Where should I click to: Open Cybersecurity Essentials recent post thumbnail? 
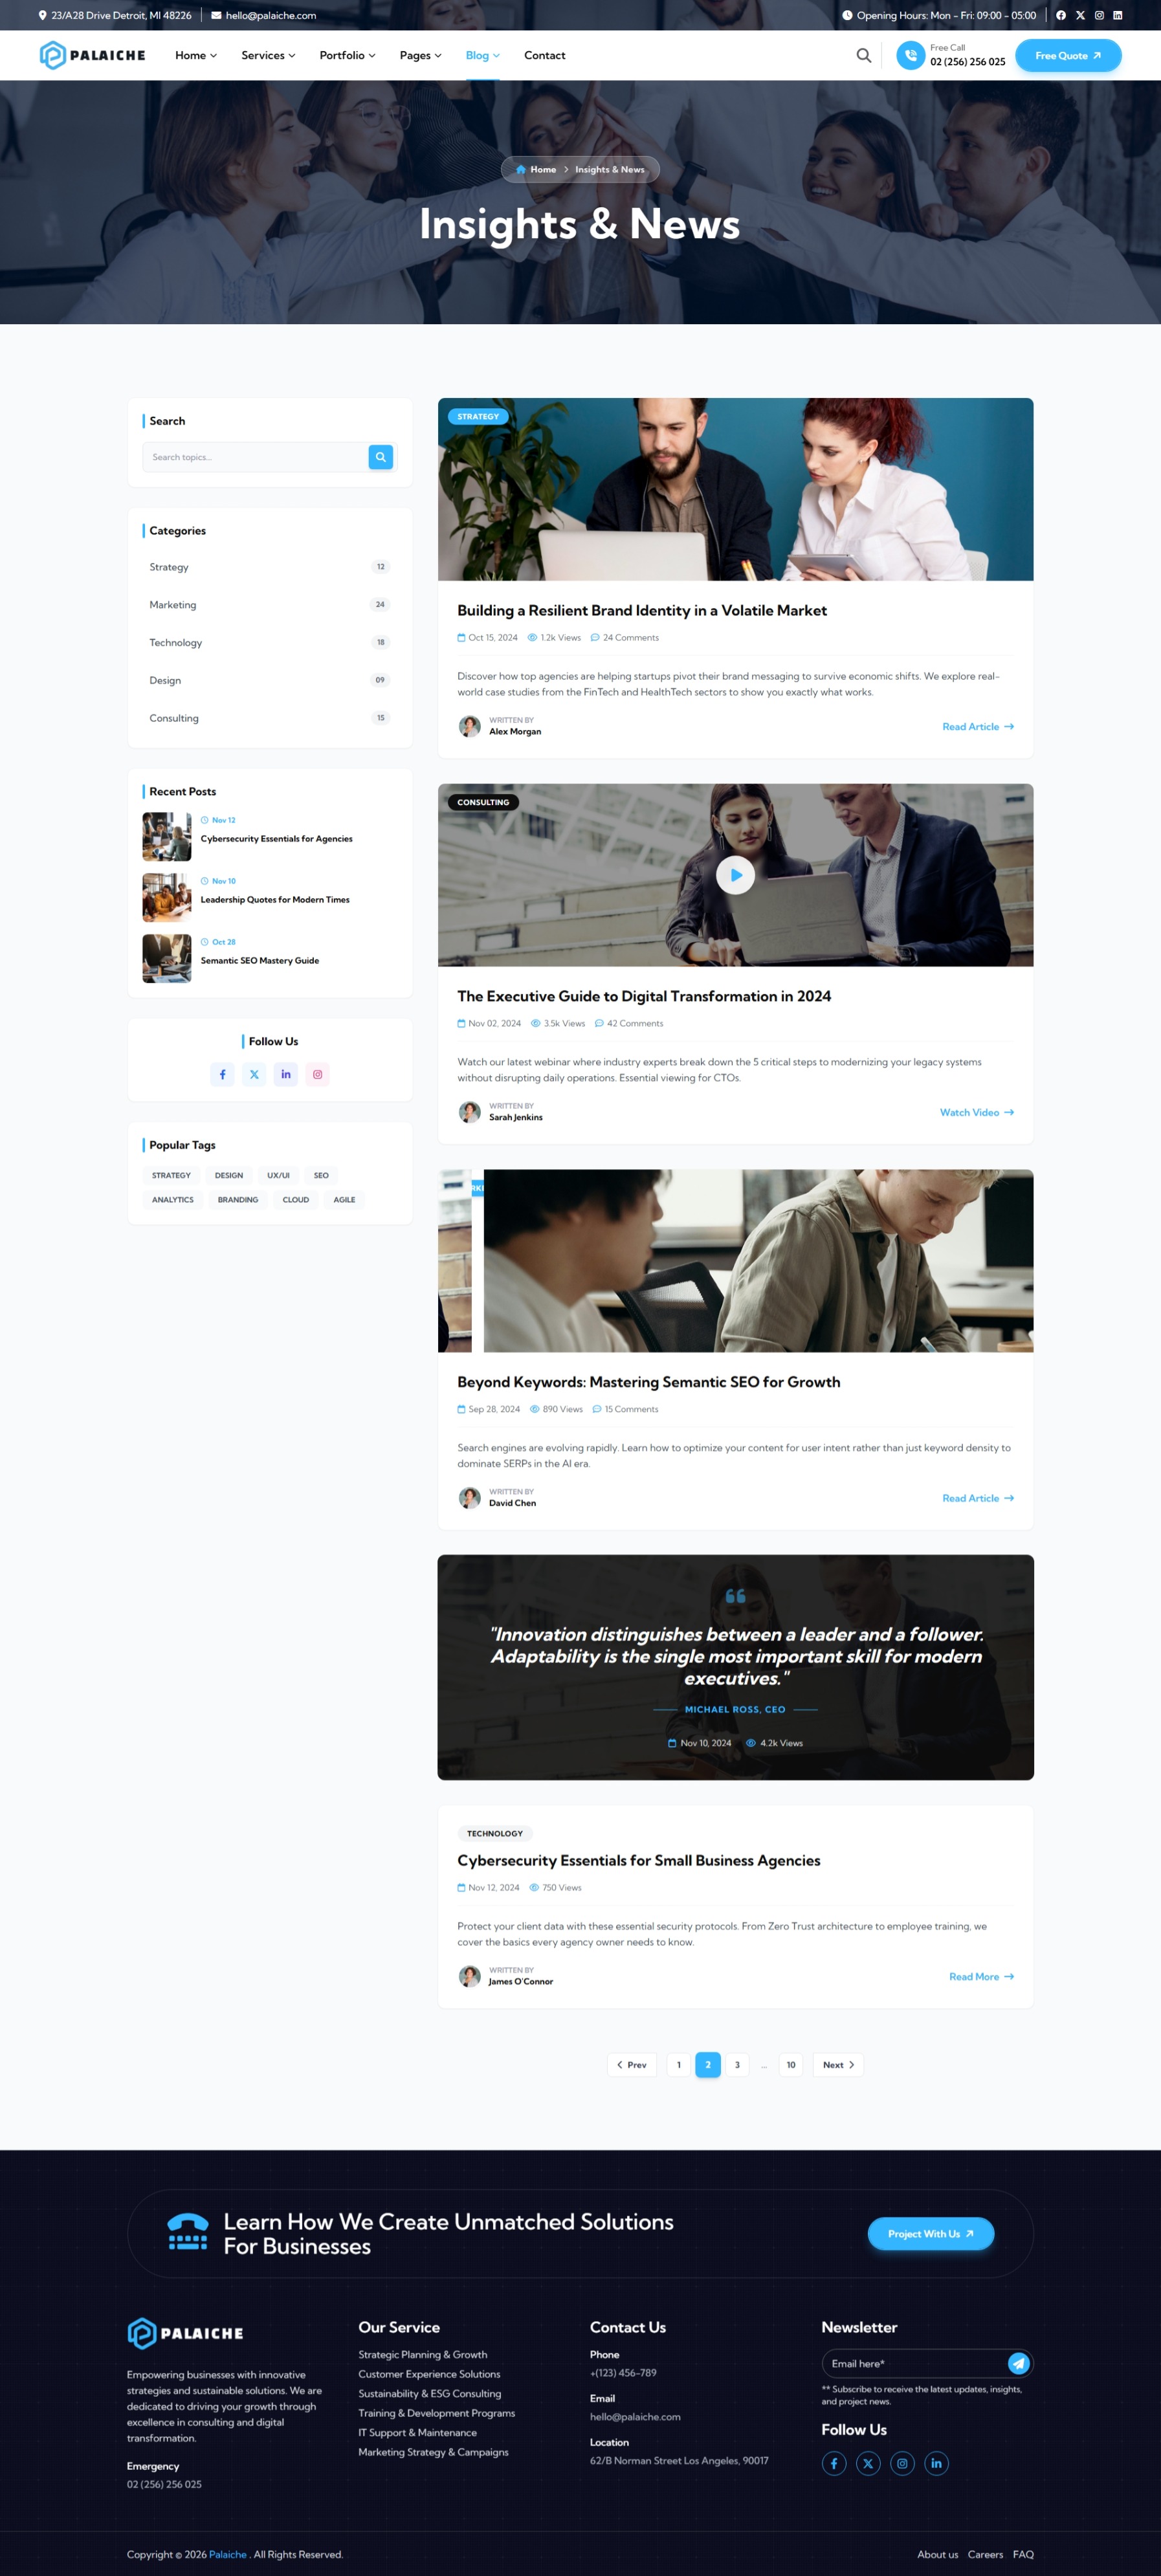pyautogui.click(x=167, y=837)
